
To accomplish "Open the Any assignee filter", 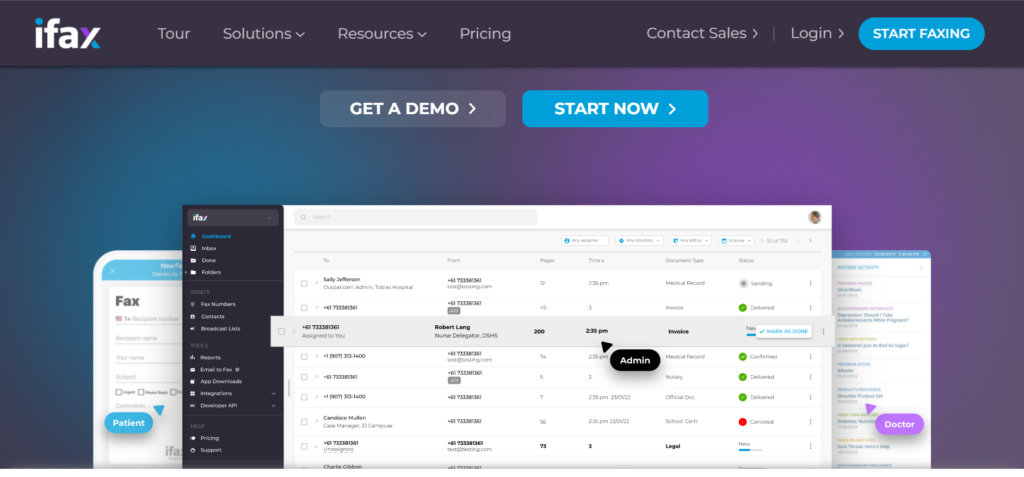I will tap(584, 240).
